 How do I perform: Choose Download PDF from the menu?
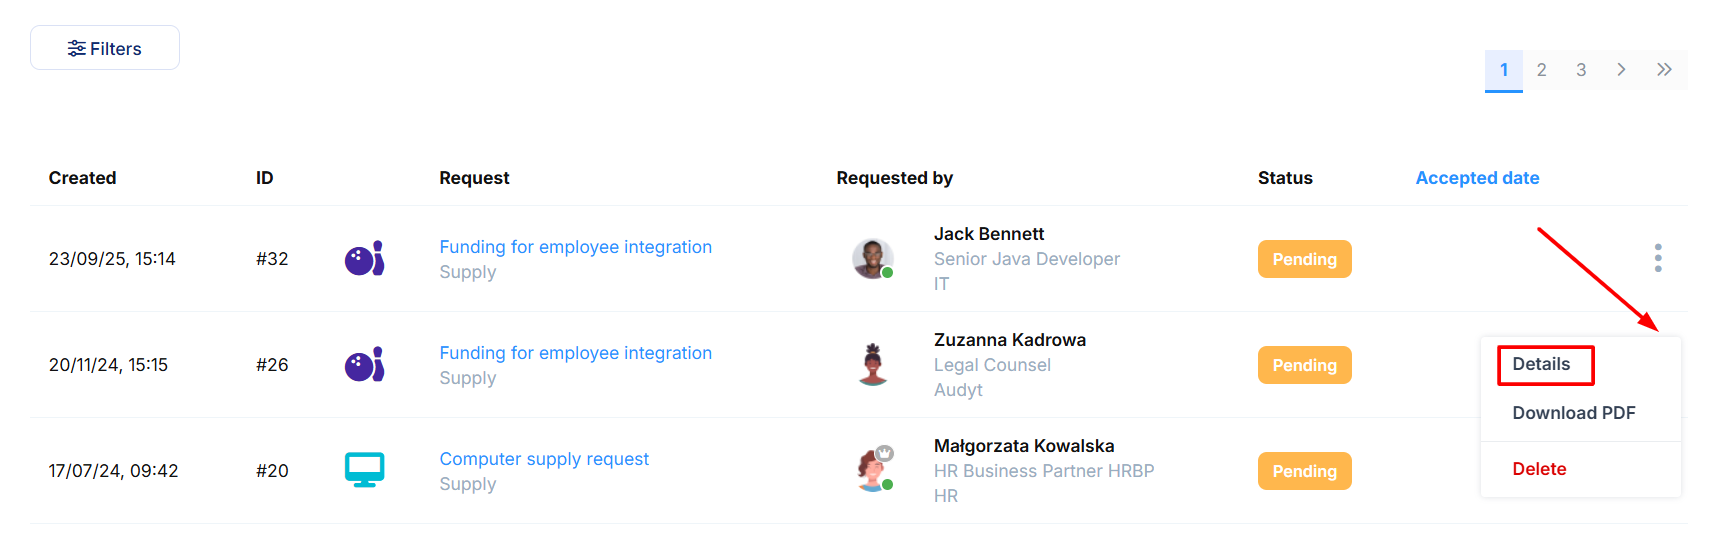(x=1573, y=413)
